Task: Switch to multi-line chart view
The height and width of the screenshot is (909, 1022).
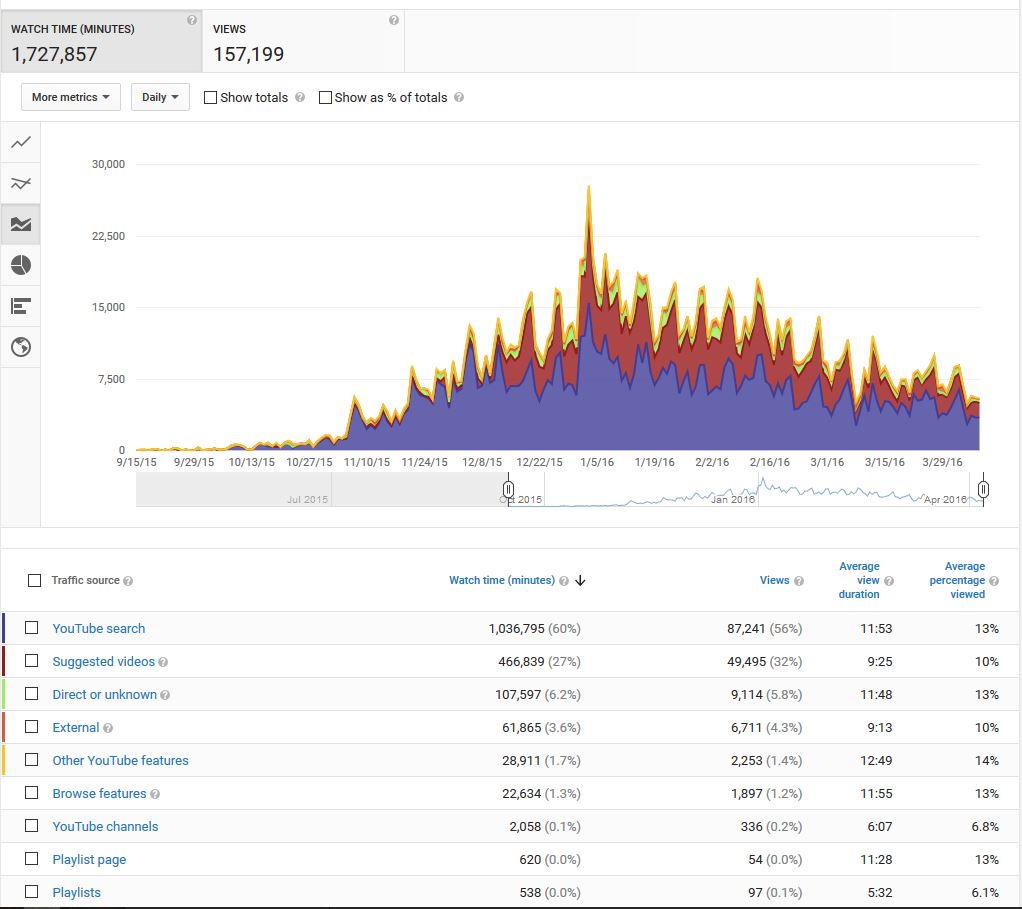Action: pos(20,183)
